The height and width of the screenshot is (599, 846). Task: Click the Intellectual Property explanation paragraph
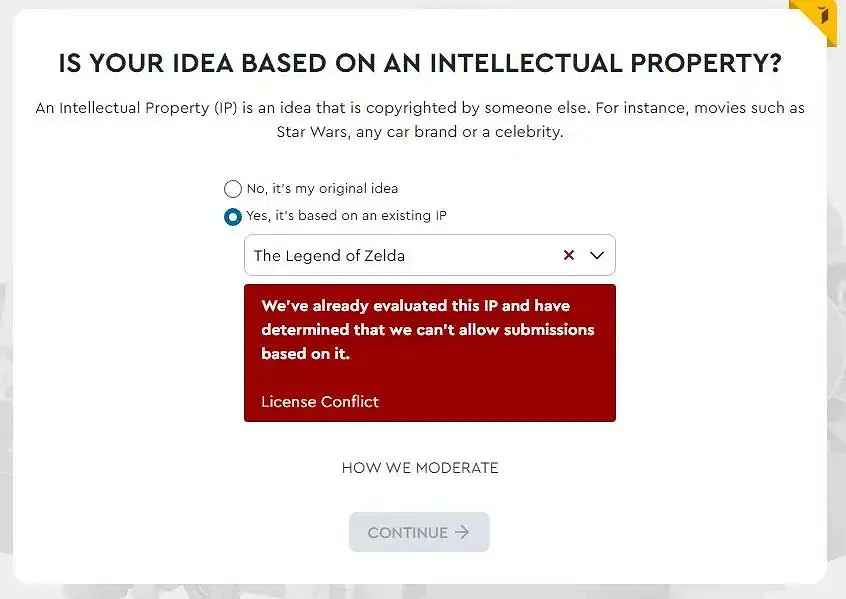pos(420,120)
